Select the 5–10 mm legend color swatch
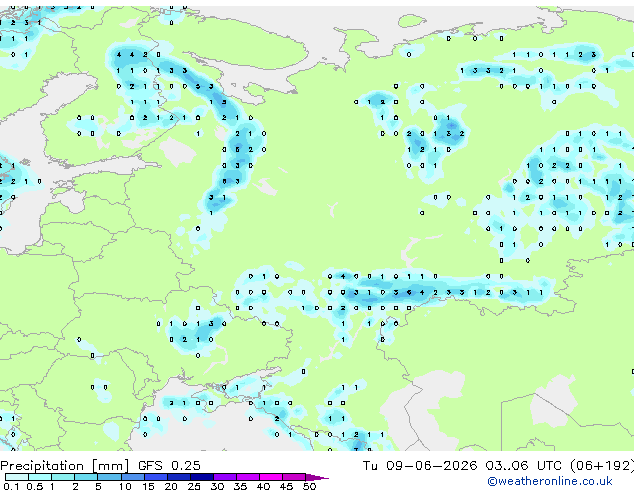Image resolution: width=634 pixels, height=490 pixels. tap(109, 477)
